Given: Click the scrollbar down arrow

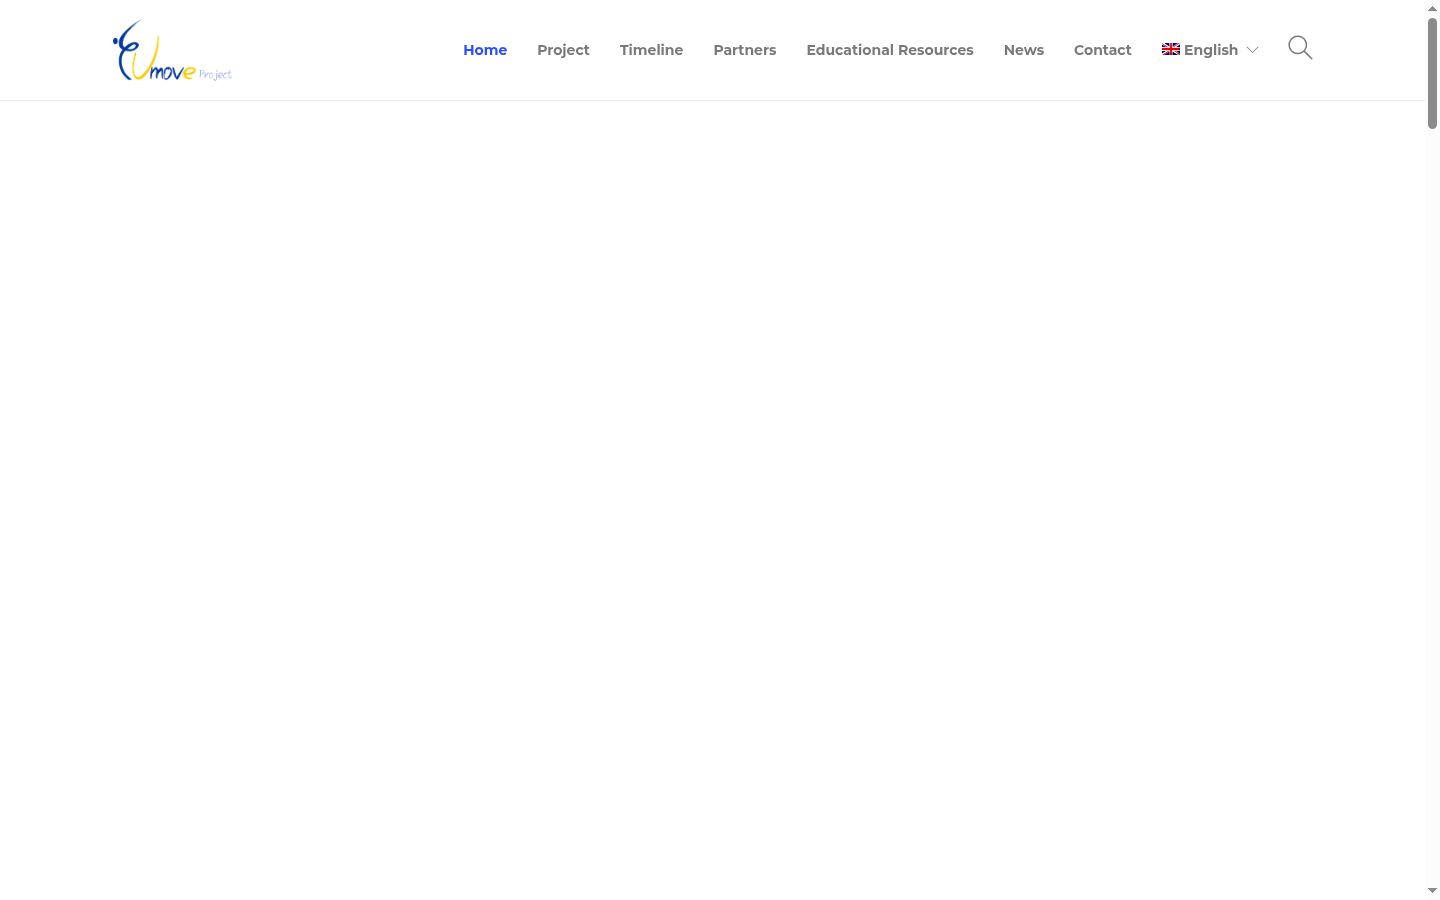Looking at the screenshot, I should coord(1432,891).
